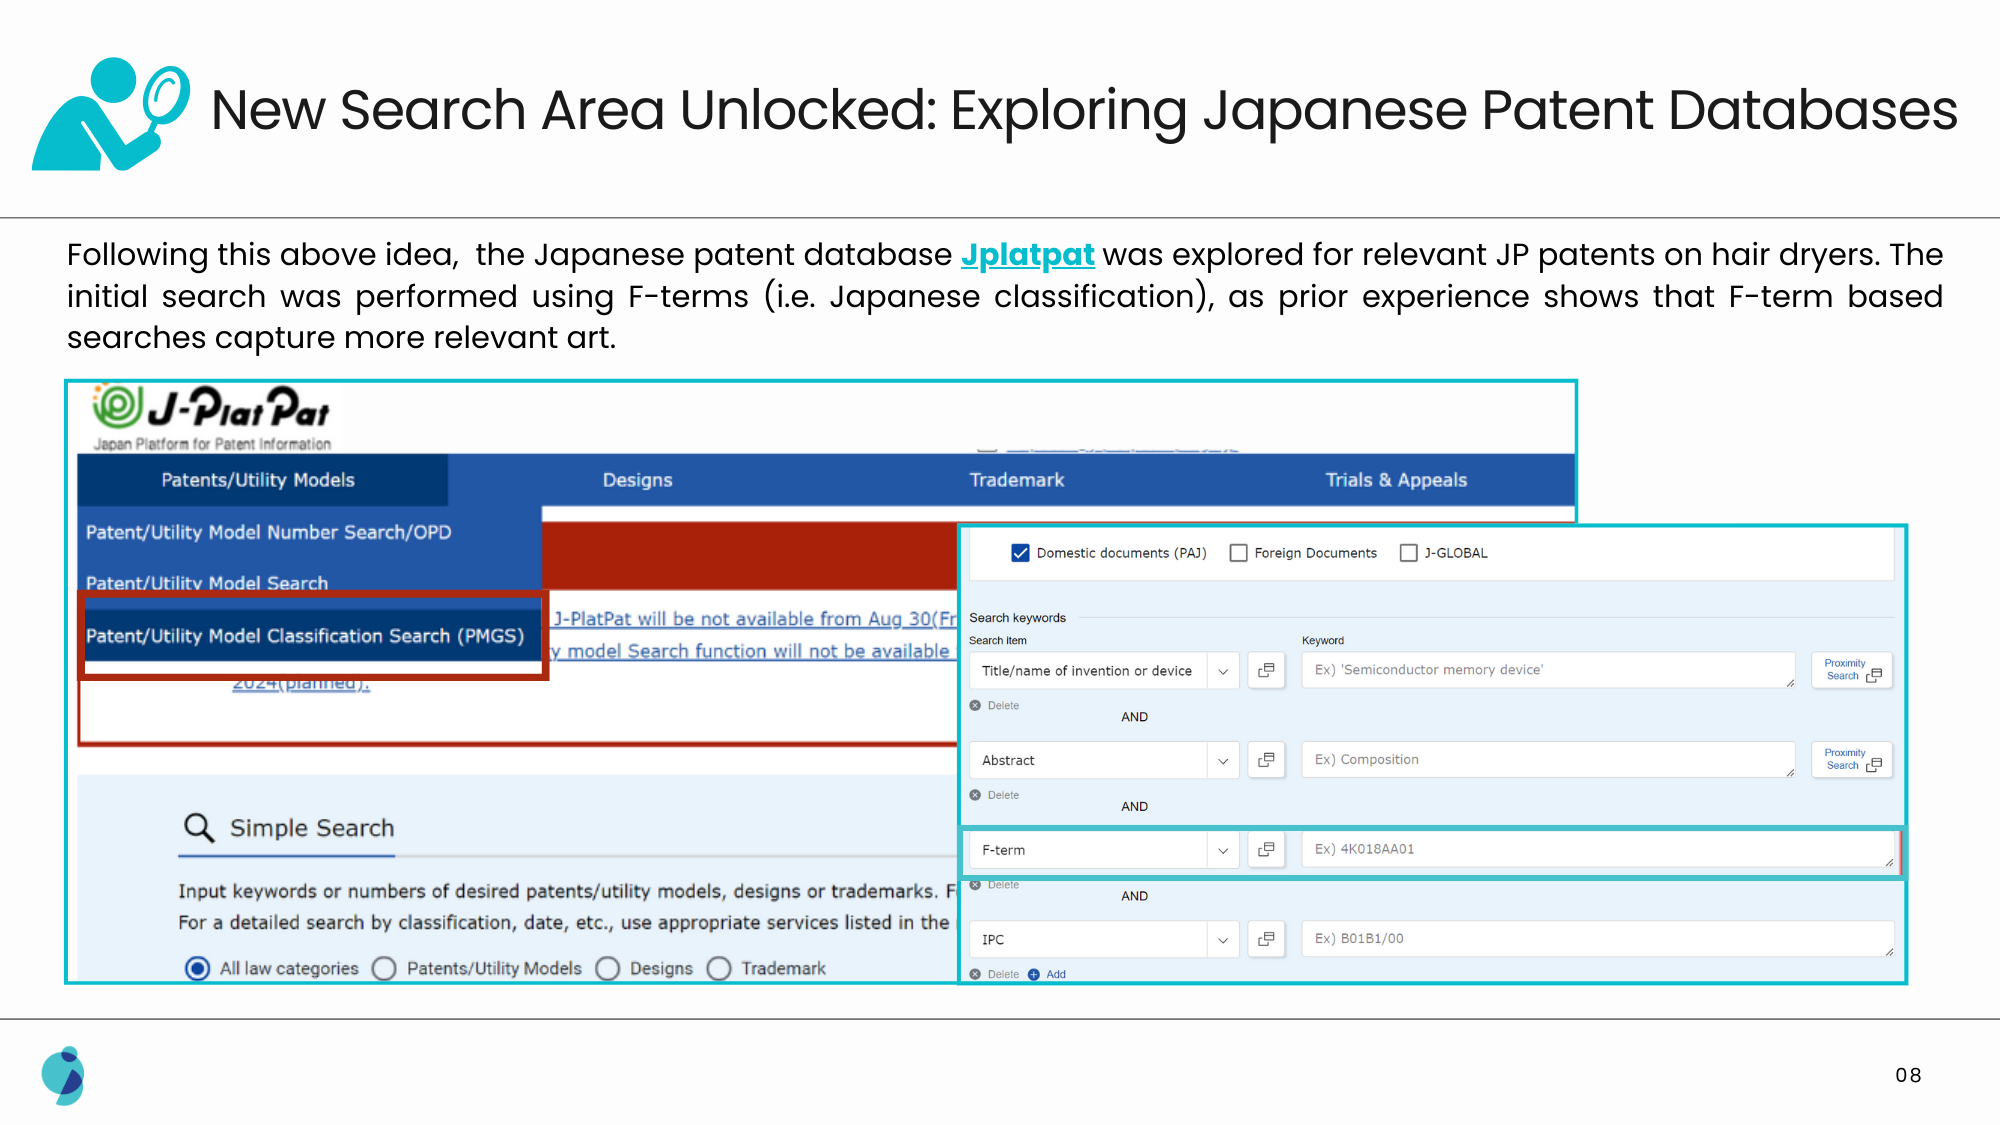Click Delete icon under IPC row

click(975, 975)
